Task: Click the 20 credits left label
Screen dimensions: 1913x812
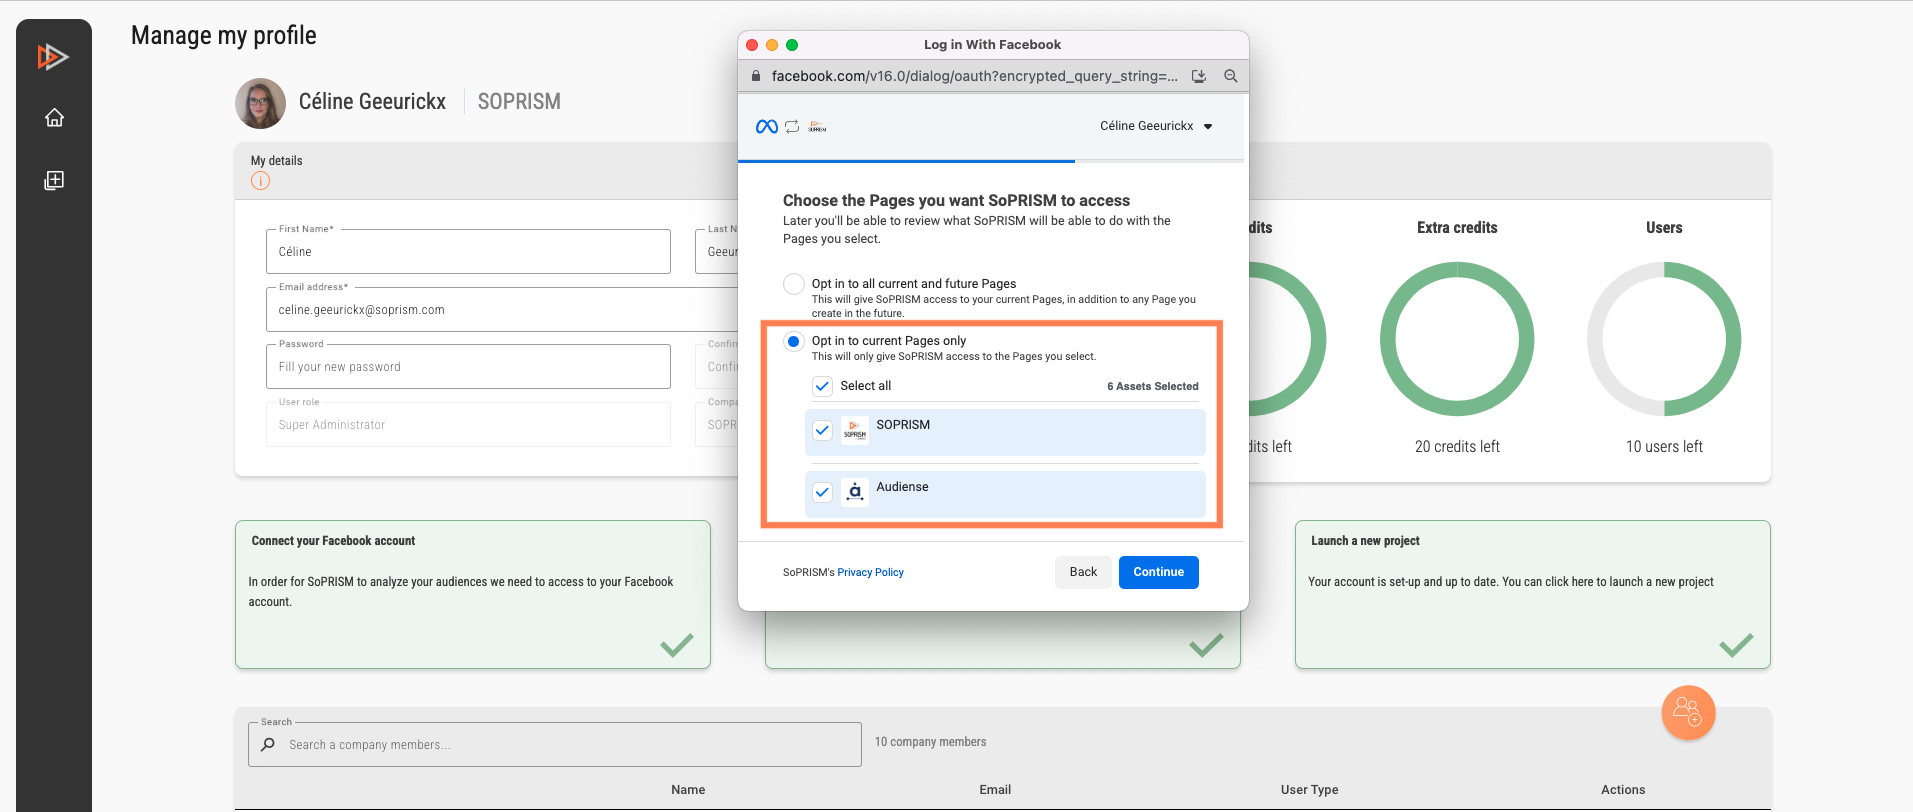Action: (x=1457, y=447)
